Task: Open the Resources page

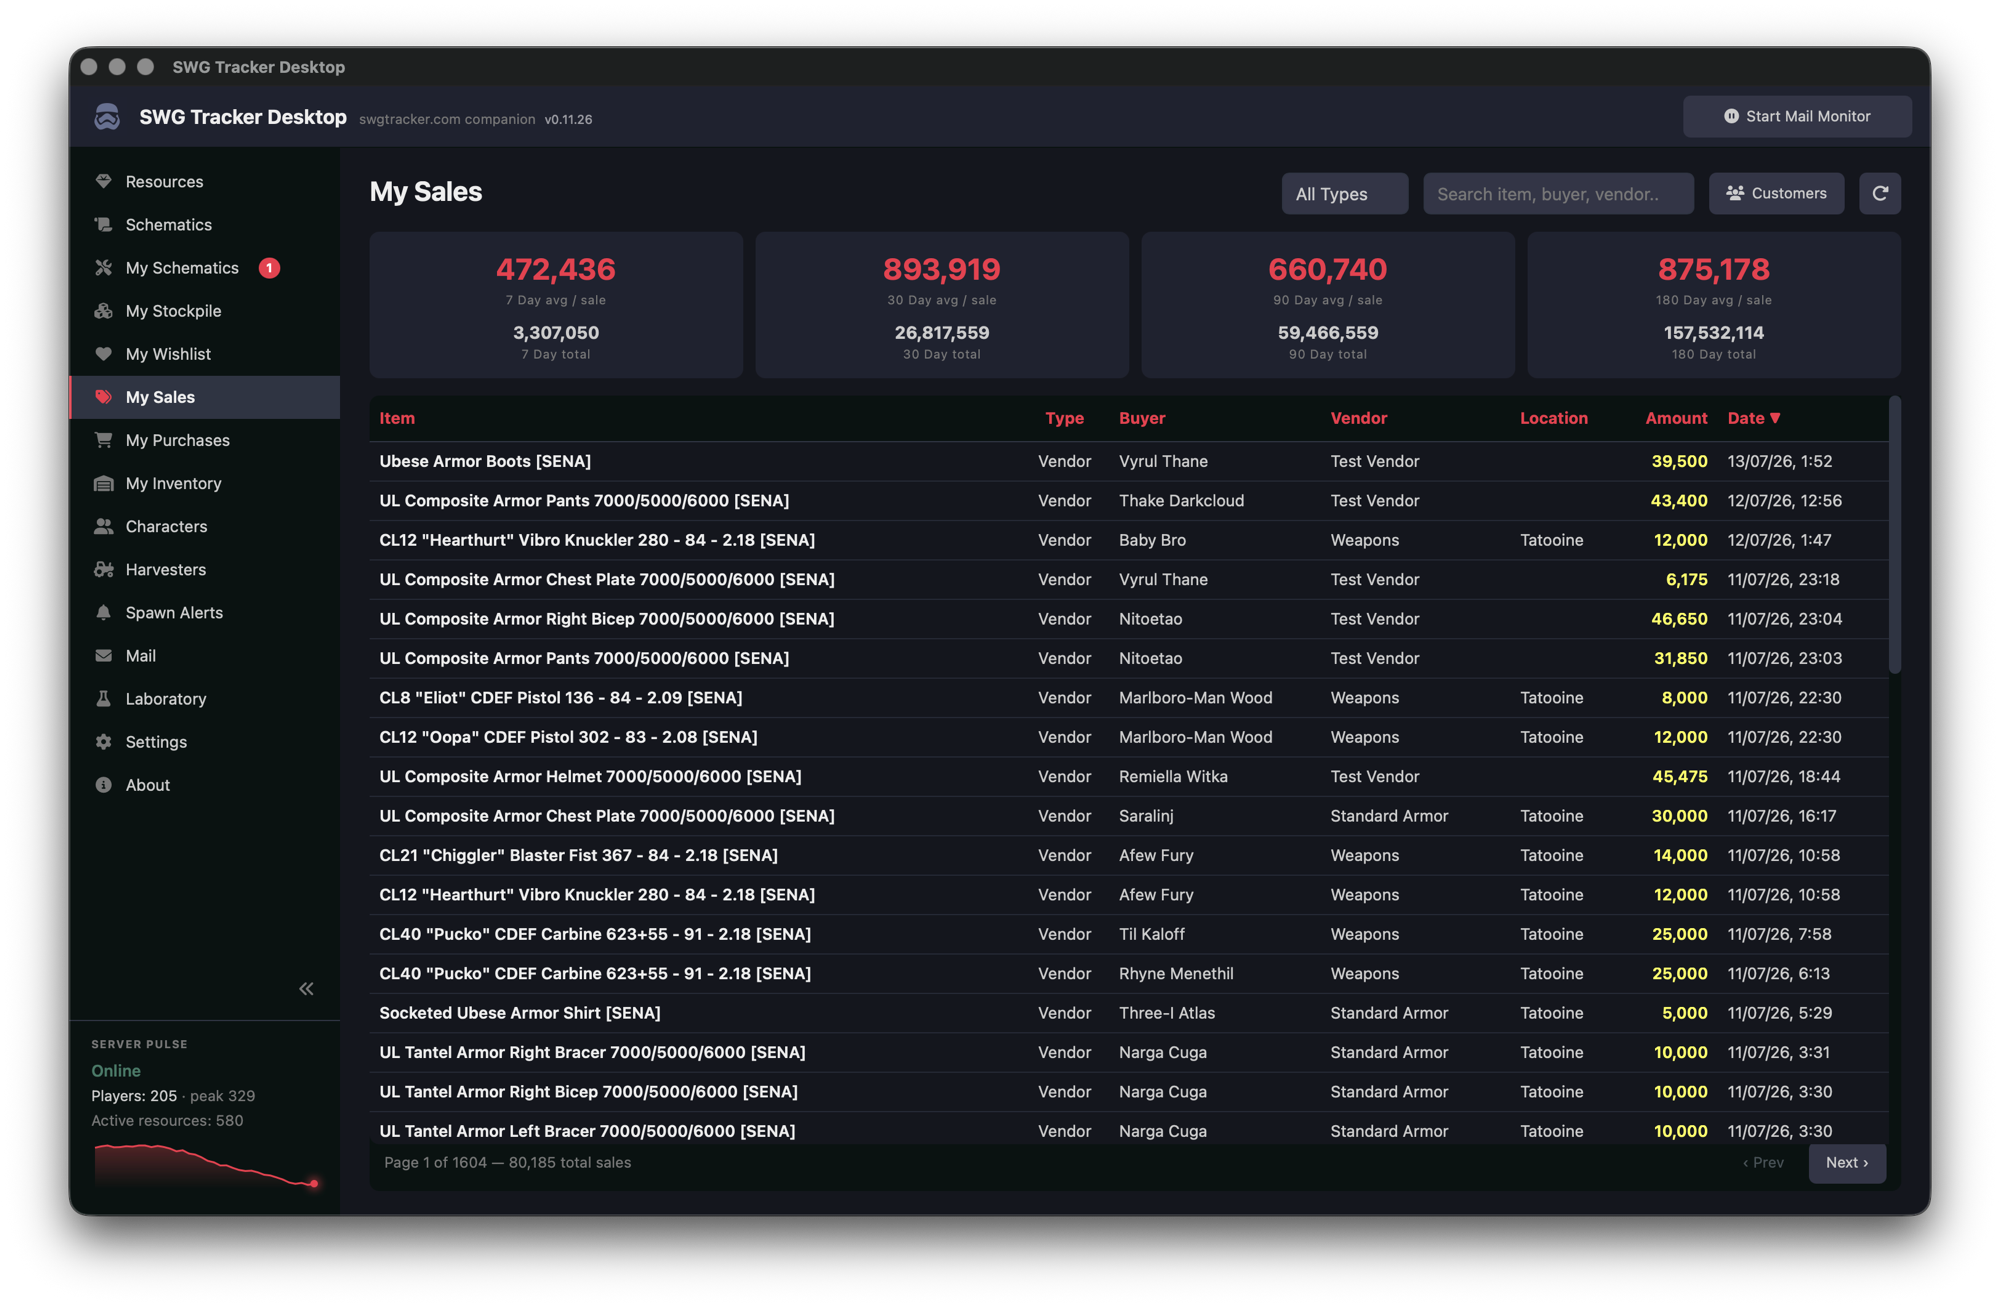Action: tap(205, 181)
